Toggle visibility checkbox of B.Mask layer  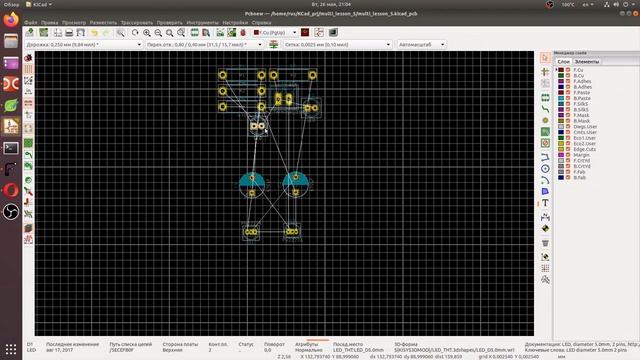[x=568, y=121]
